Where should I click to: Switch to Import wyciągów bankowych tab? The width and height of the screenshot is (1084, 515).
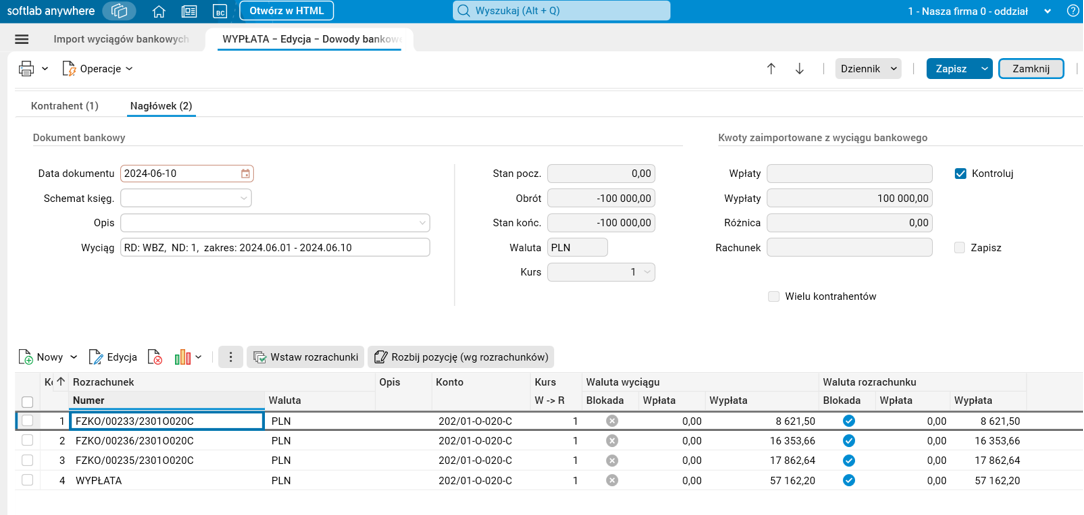click(120, 39)
